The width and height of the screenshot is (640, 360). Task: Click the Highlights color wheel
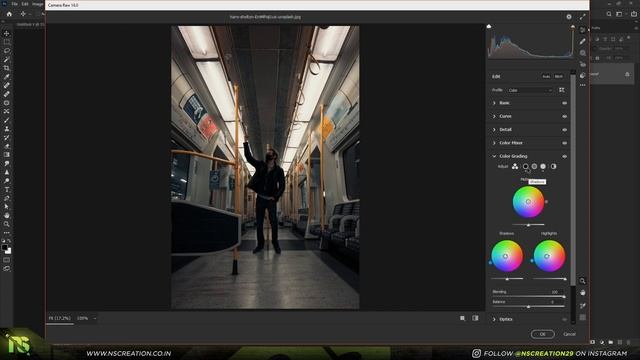[549, 256]
